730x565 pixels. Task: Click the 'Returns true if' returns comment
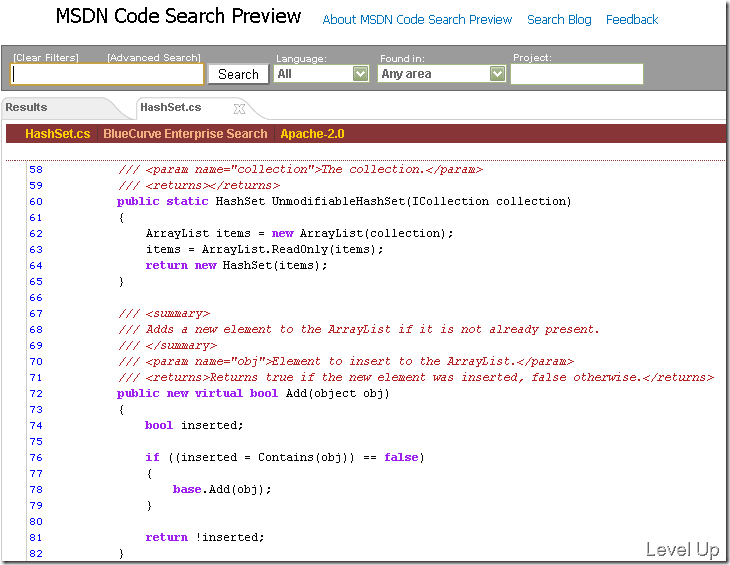(x=416, y=377)
